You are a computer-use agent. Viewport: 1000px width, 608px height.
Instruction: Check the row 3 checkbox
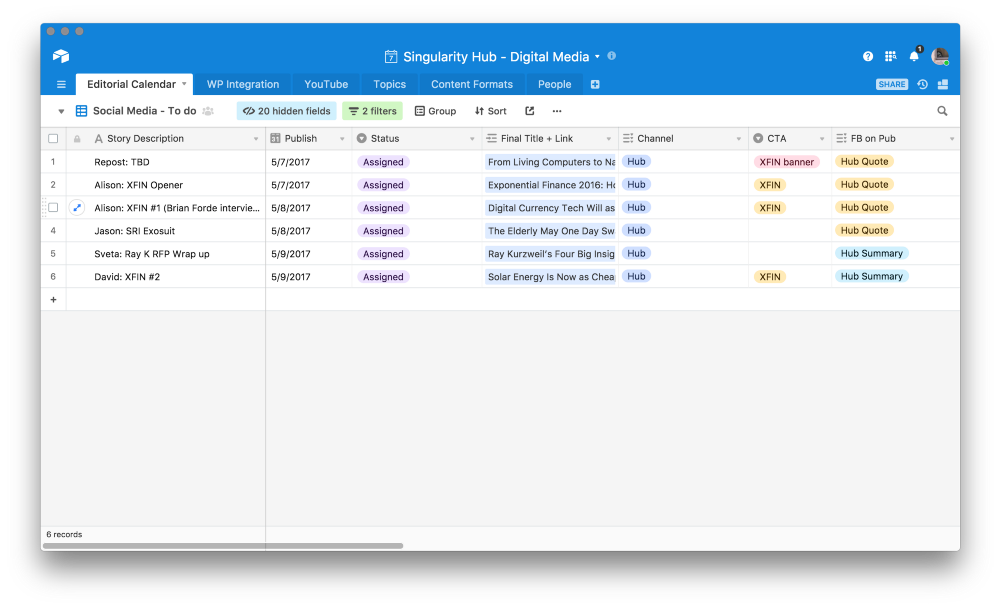[53, 207]
